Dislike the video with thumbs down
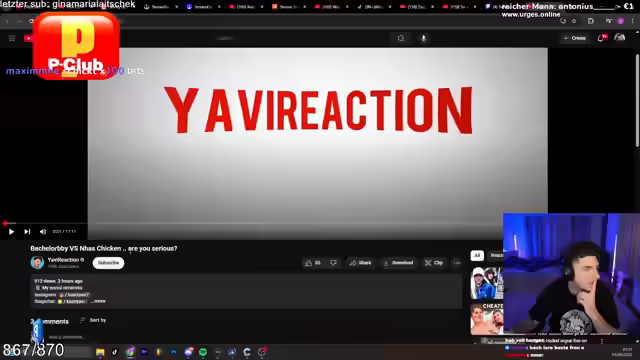The height and width of the screenshot is (360, 640). [x=333, y=263]
